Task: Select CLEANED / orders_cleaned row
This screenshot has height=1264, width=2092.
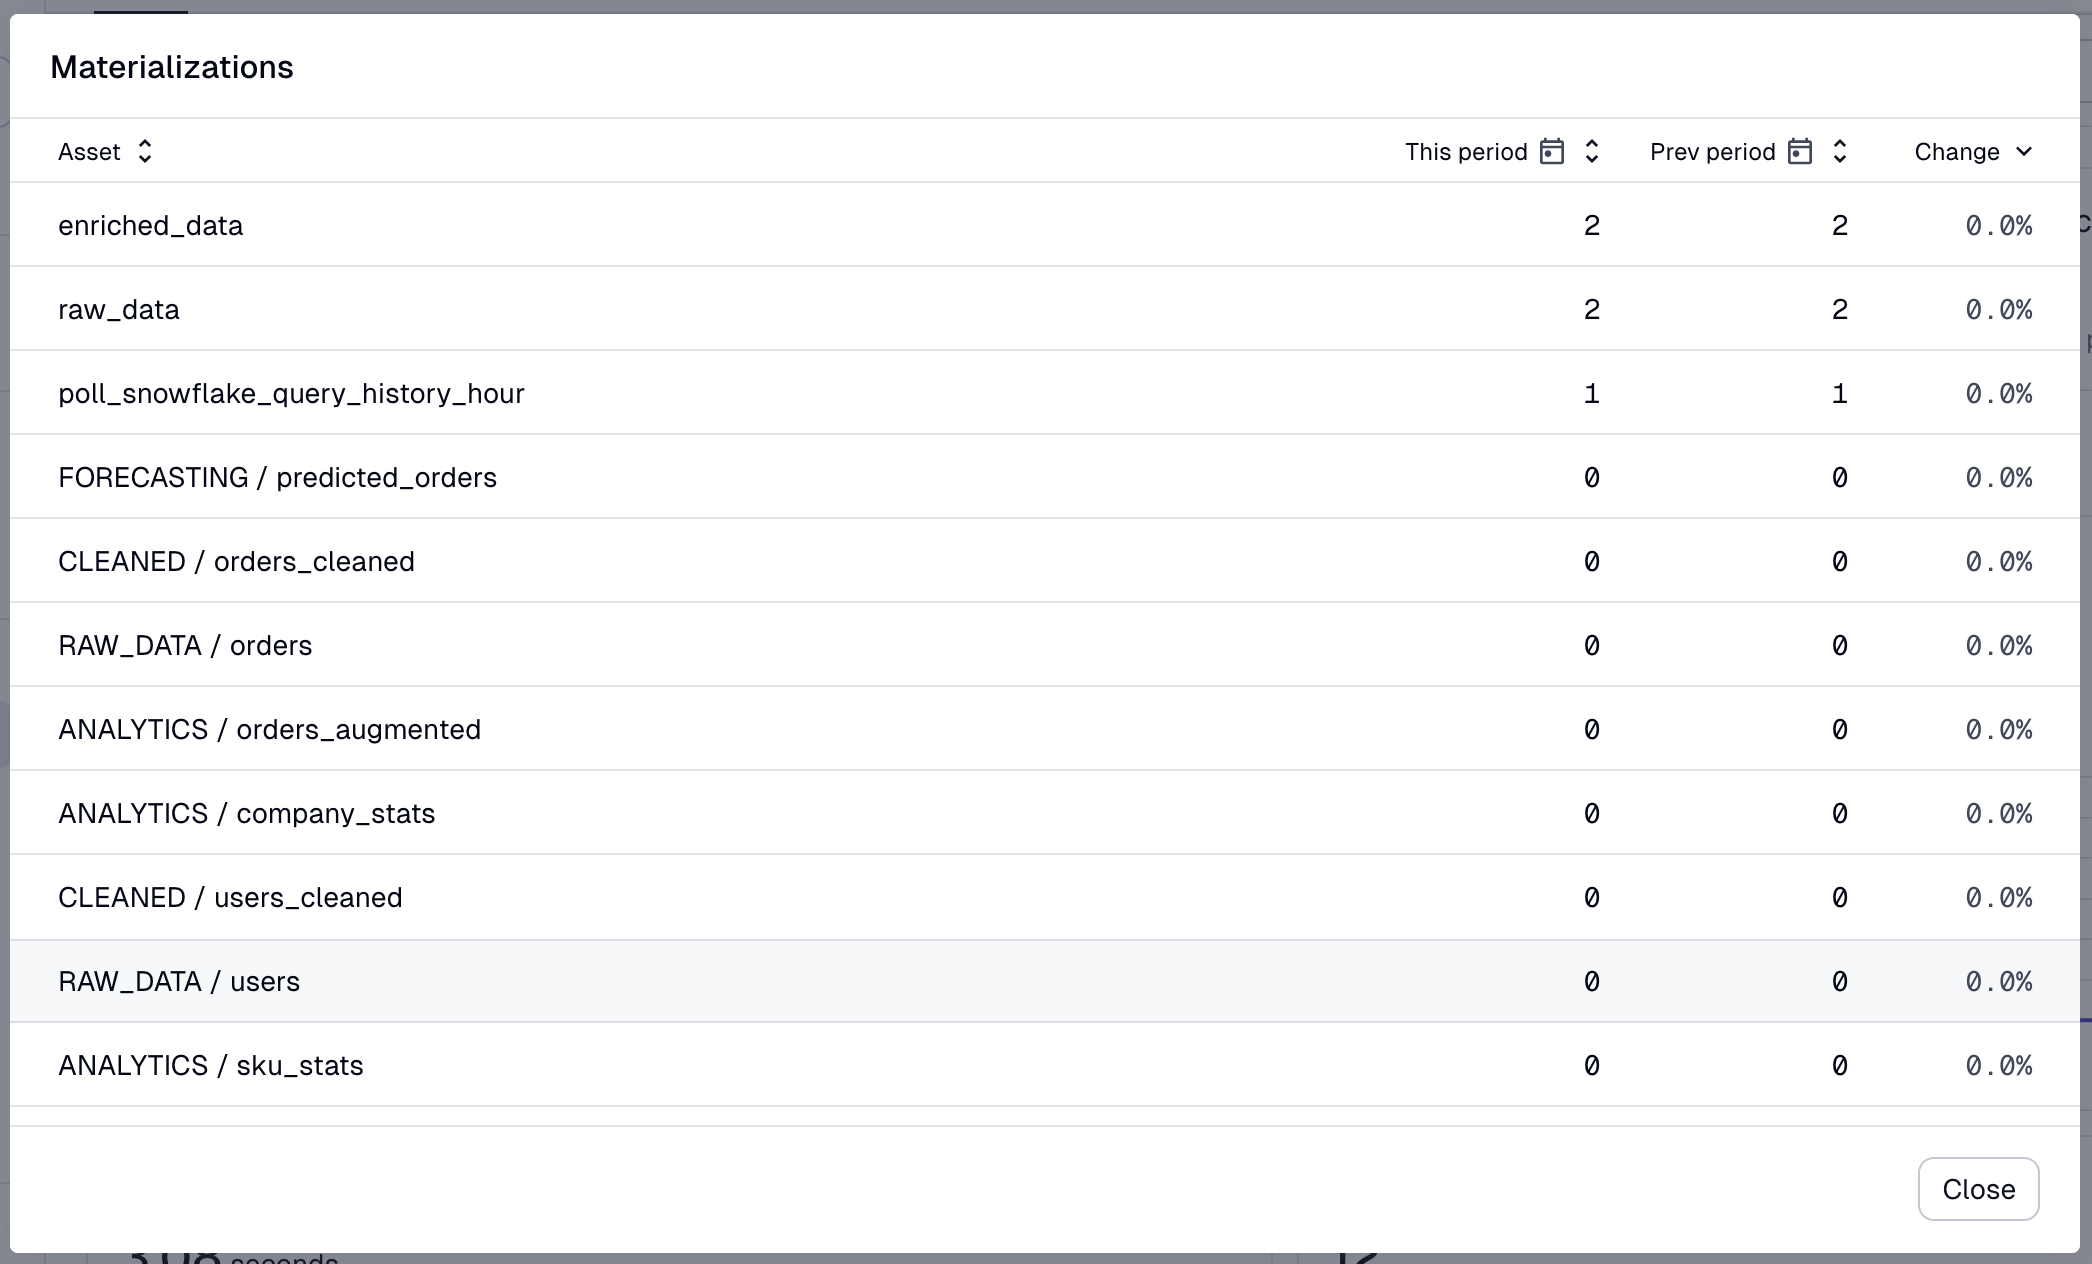Action: [x=236, y=562]
